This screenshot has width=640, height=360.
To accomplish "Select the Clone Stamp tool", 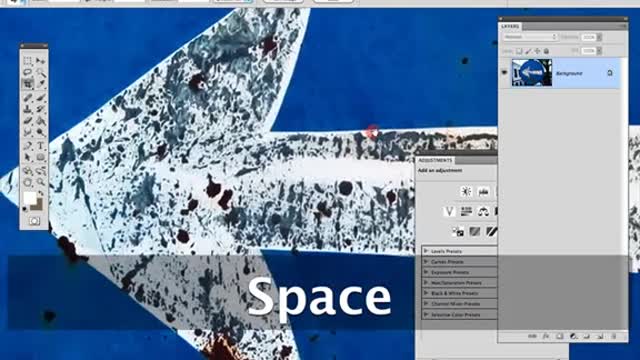I will click(x=28, y=109).
